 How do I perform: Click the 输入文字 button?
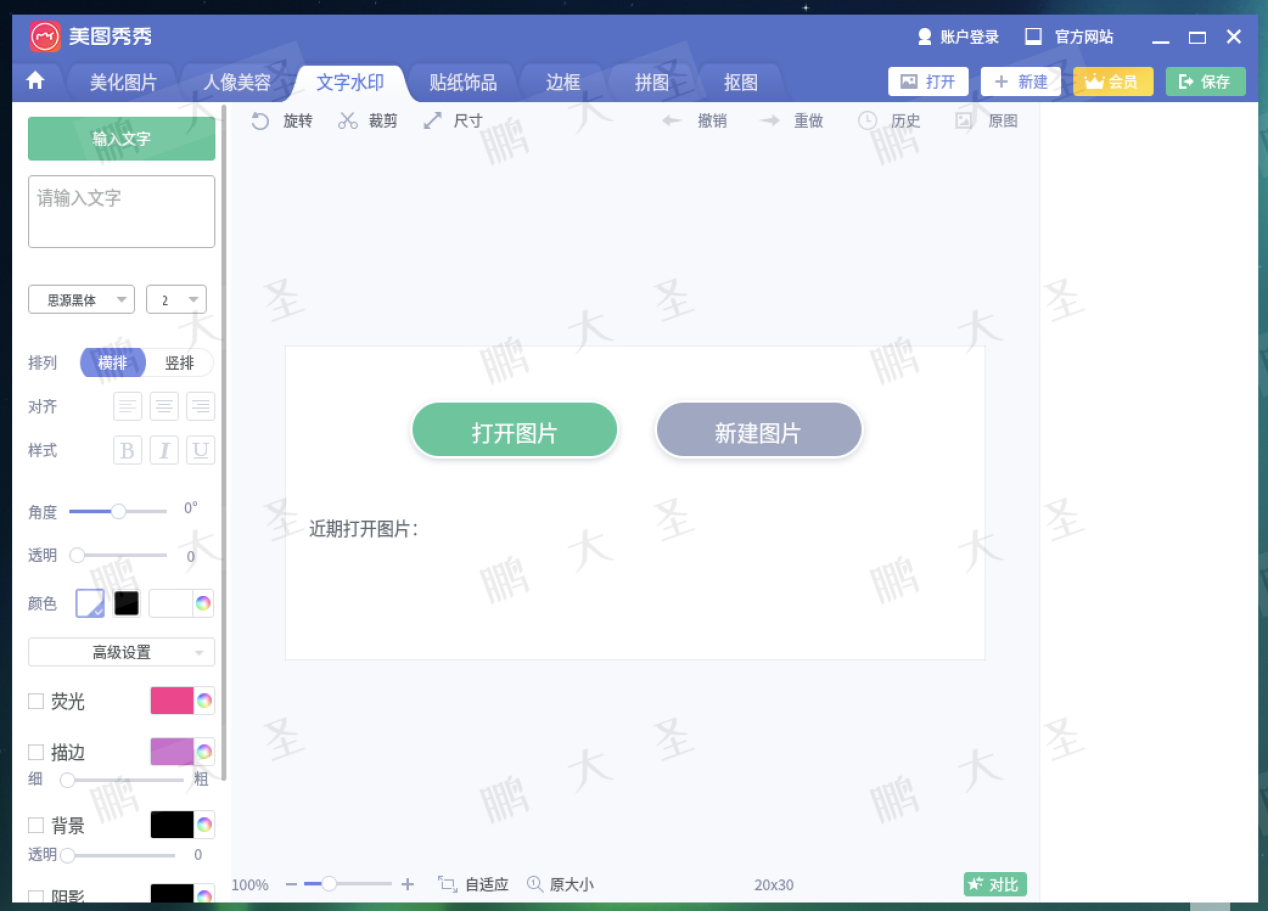tap(122, 139)
